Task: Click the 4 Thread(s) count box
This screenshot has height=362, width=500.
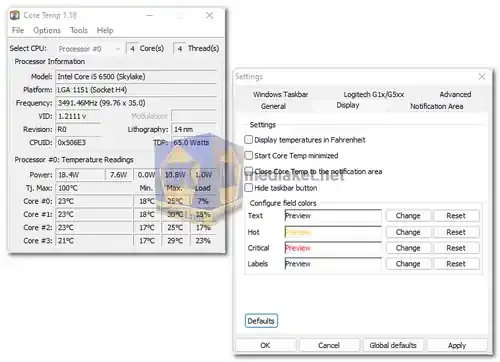Action: tap(180, 49)
